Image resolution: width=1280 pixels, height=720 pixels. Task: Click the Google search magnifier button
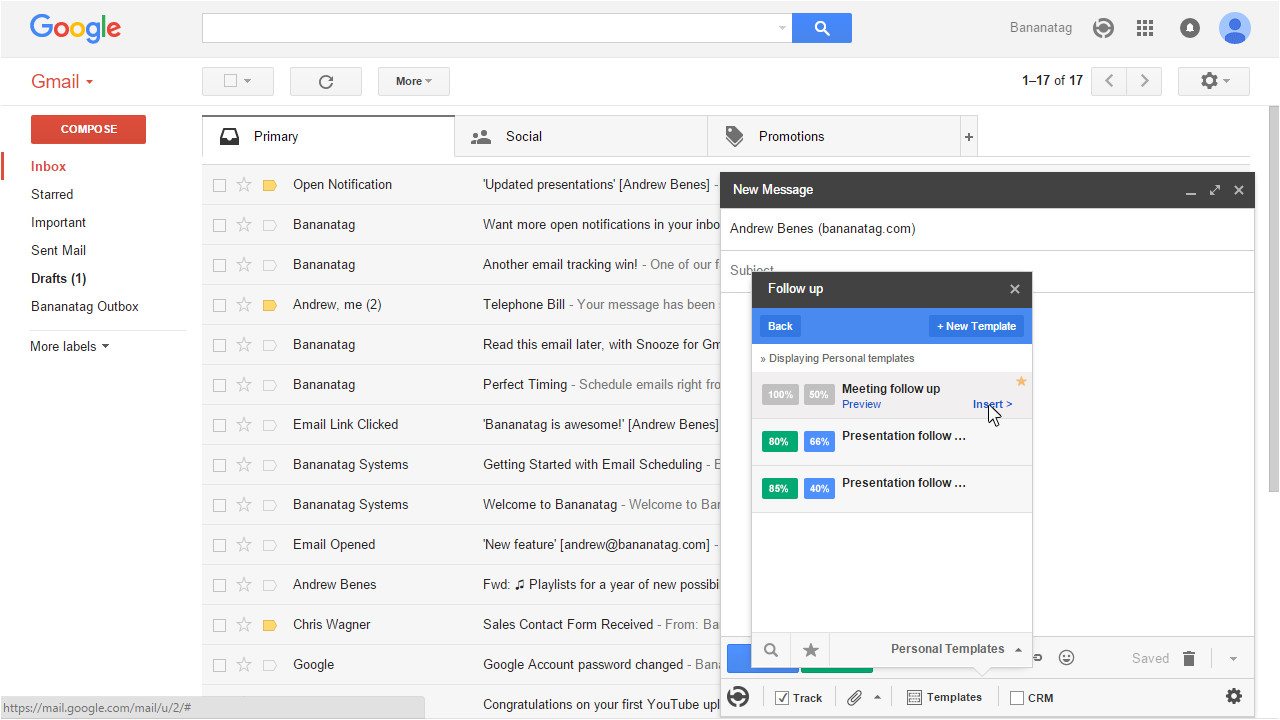tap(822, 28)
